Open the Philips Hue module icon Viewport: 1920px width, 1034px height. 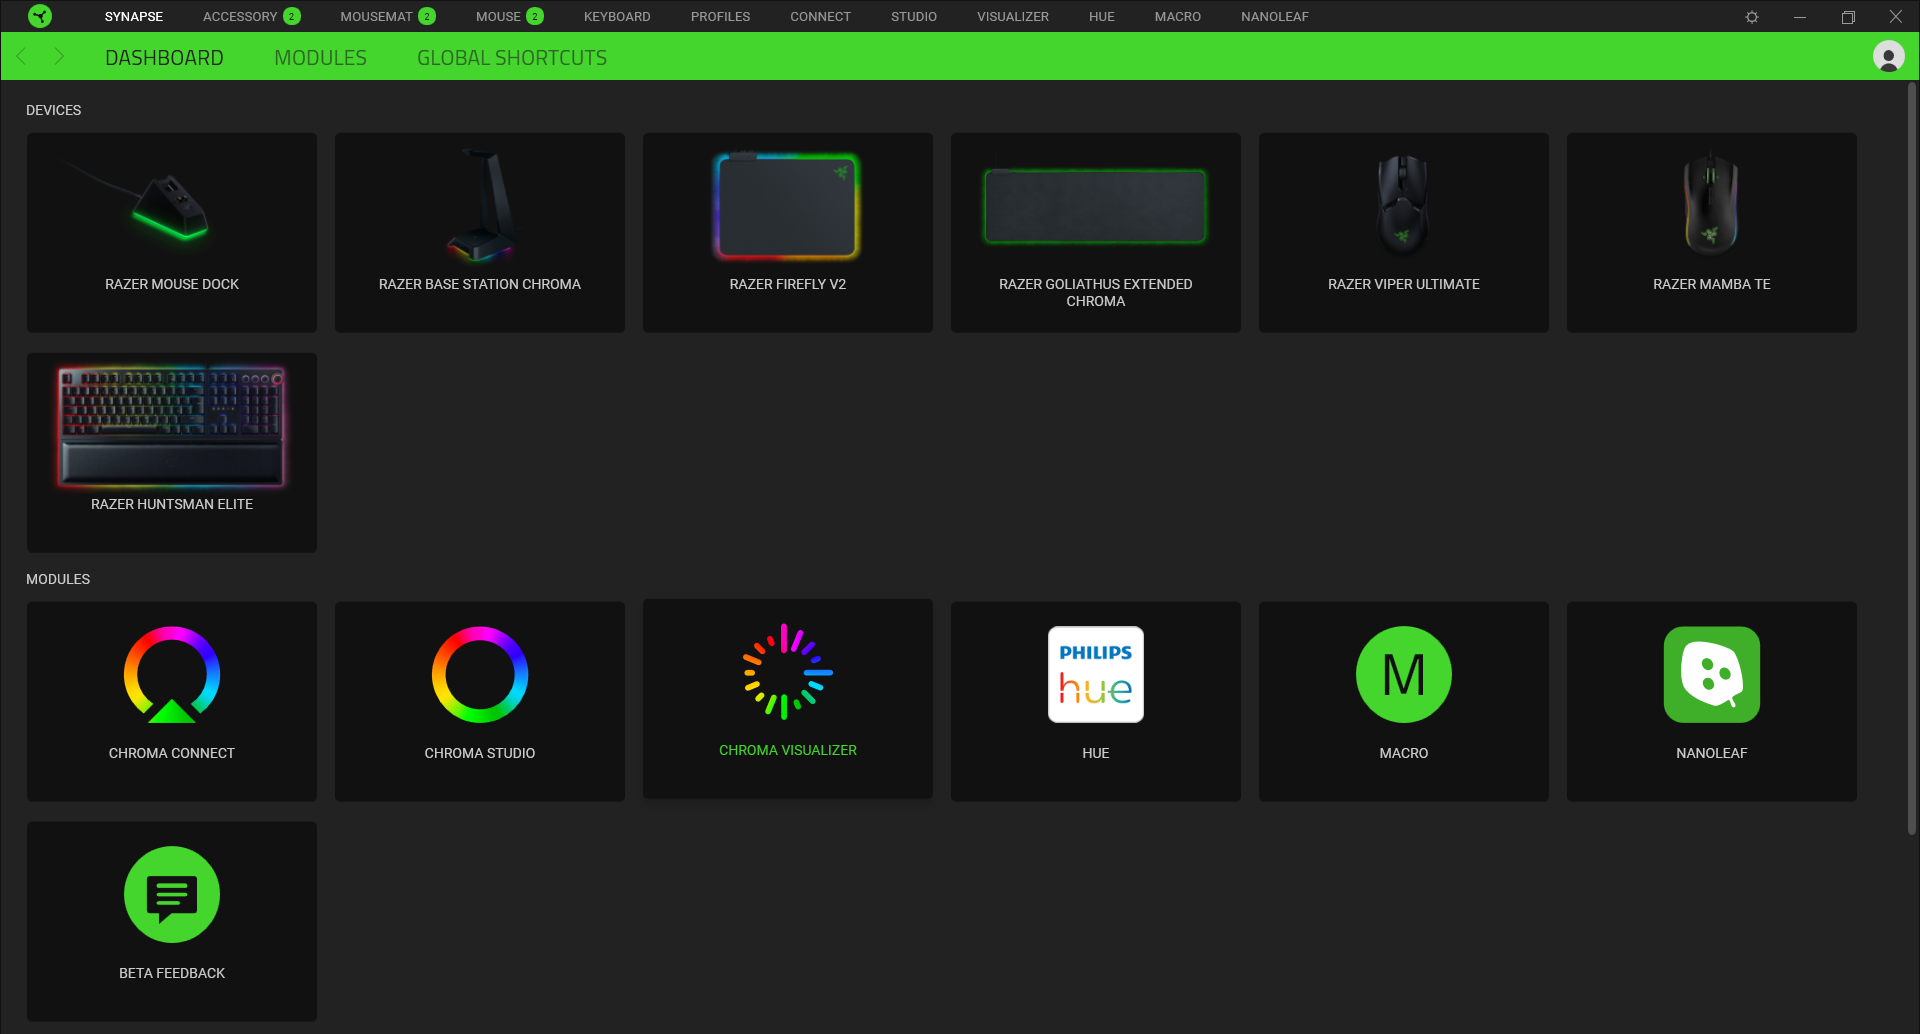coord(1096,675)
